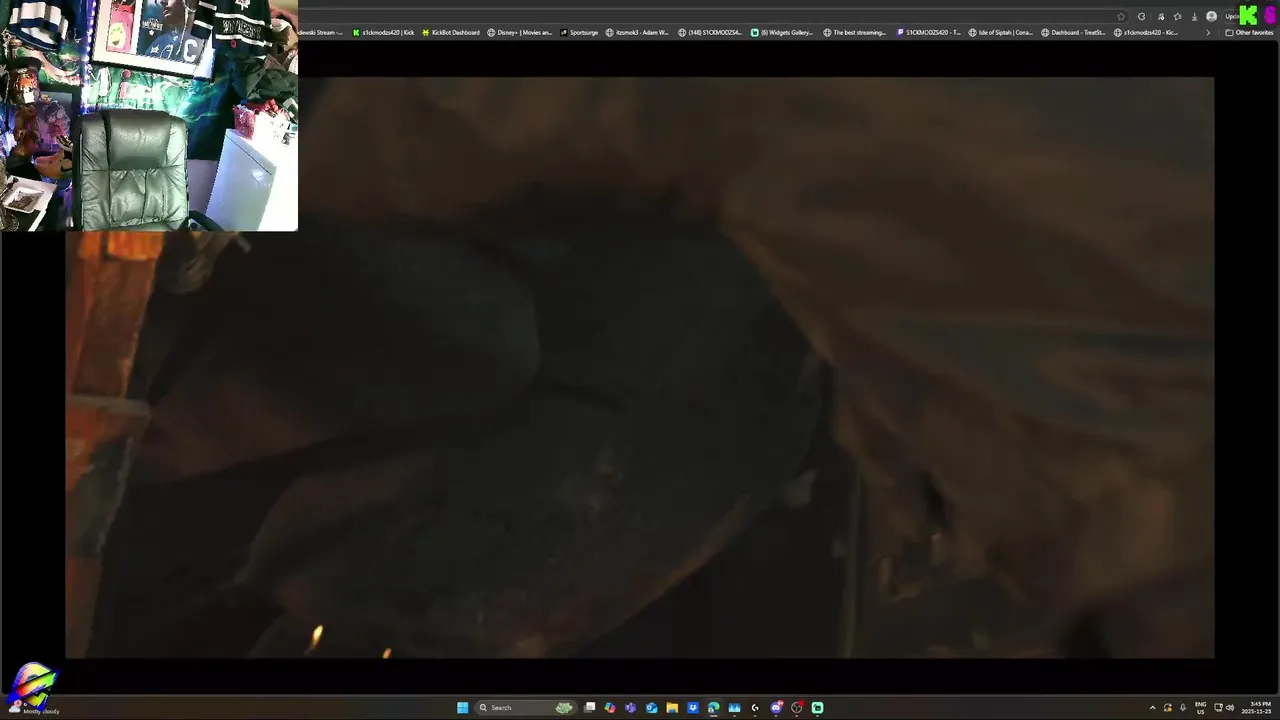Viewport: 1280px width, 720px height.
Task: Open the s1ckmodzs420 | Kick bookmark
Action: click(384, 32)
